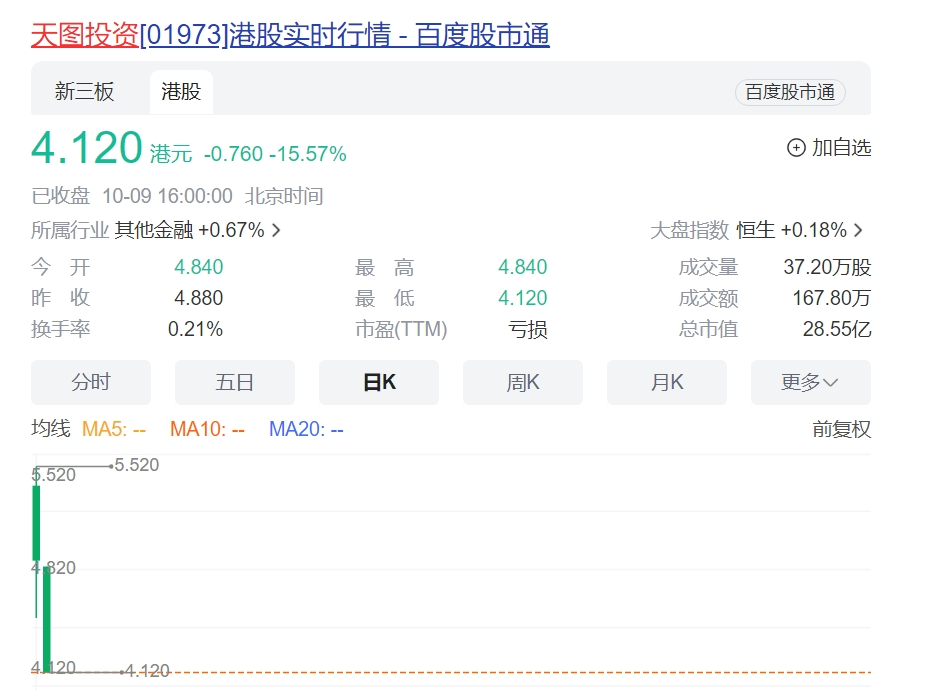Click the MA10 moving average label
Screen dimensions: 927x697
[x=207, y=429]
